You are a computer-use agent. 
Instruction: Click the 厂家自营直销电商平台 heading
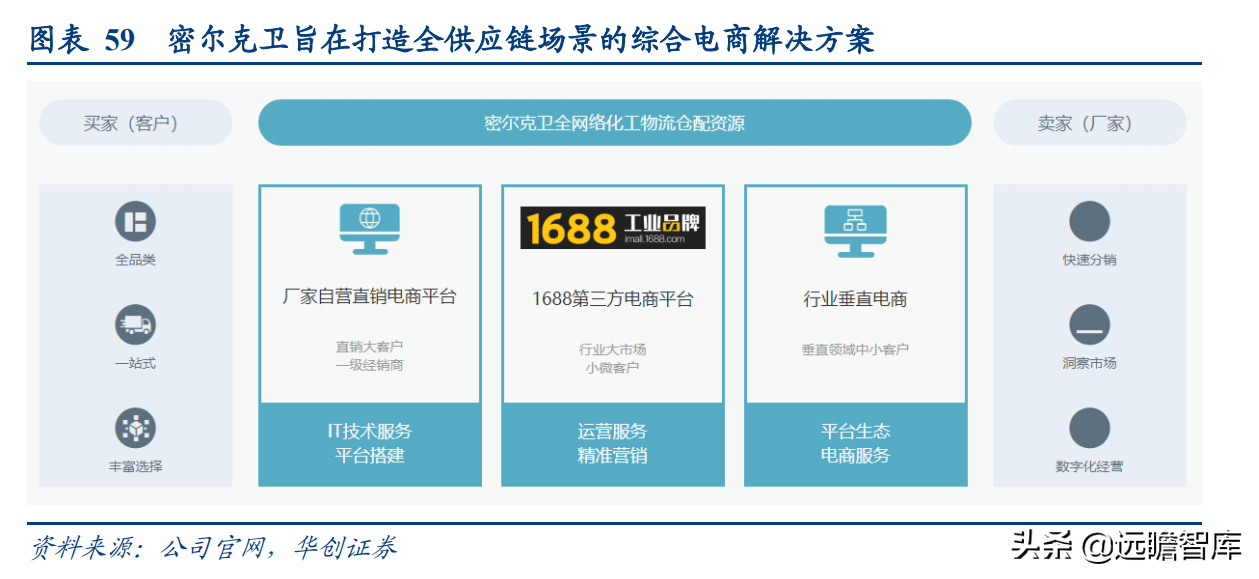pyautogui.click(x=370, y=297)
